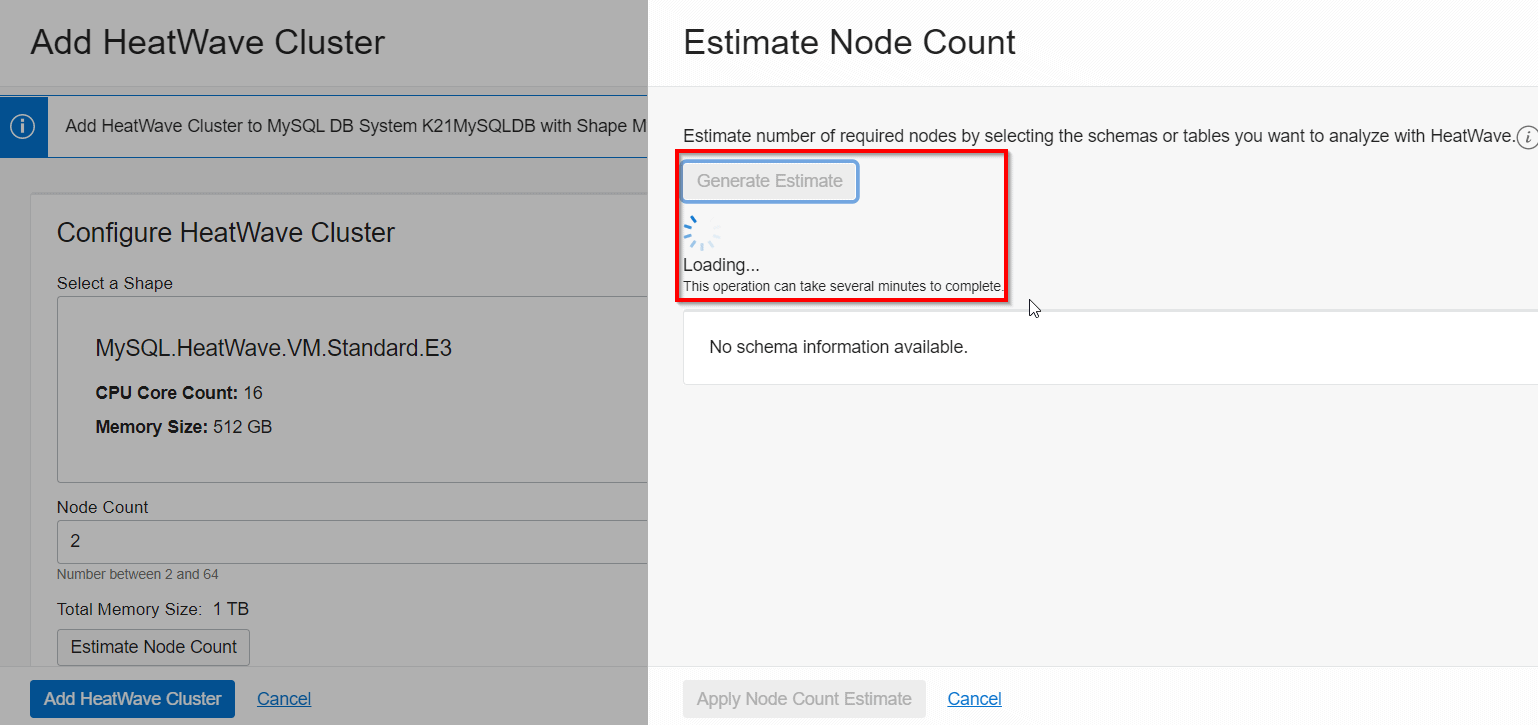Select the Add HeatWave Cluster panel title
This screenshot has height=725, width=1538.
[207, 43]
